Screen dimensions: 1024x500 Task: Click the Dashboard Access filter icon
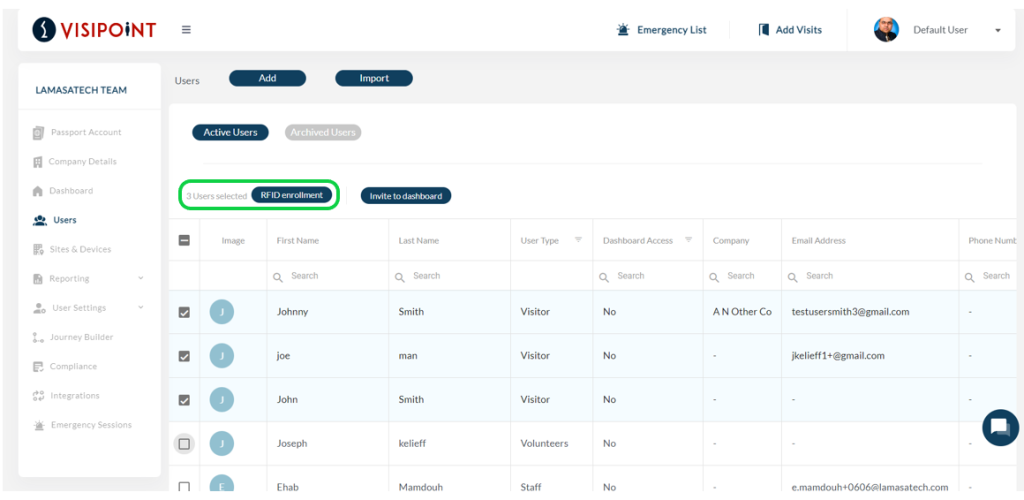(x=688, y=240)
